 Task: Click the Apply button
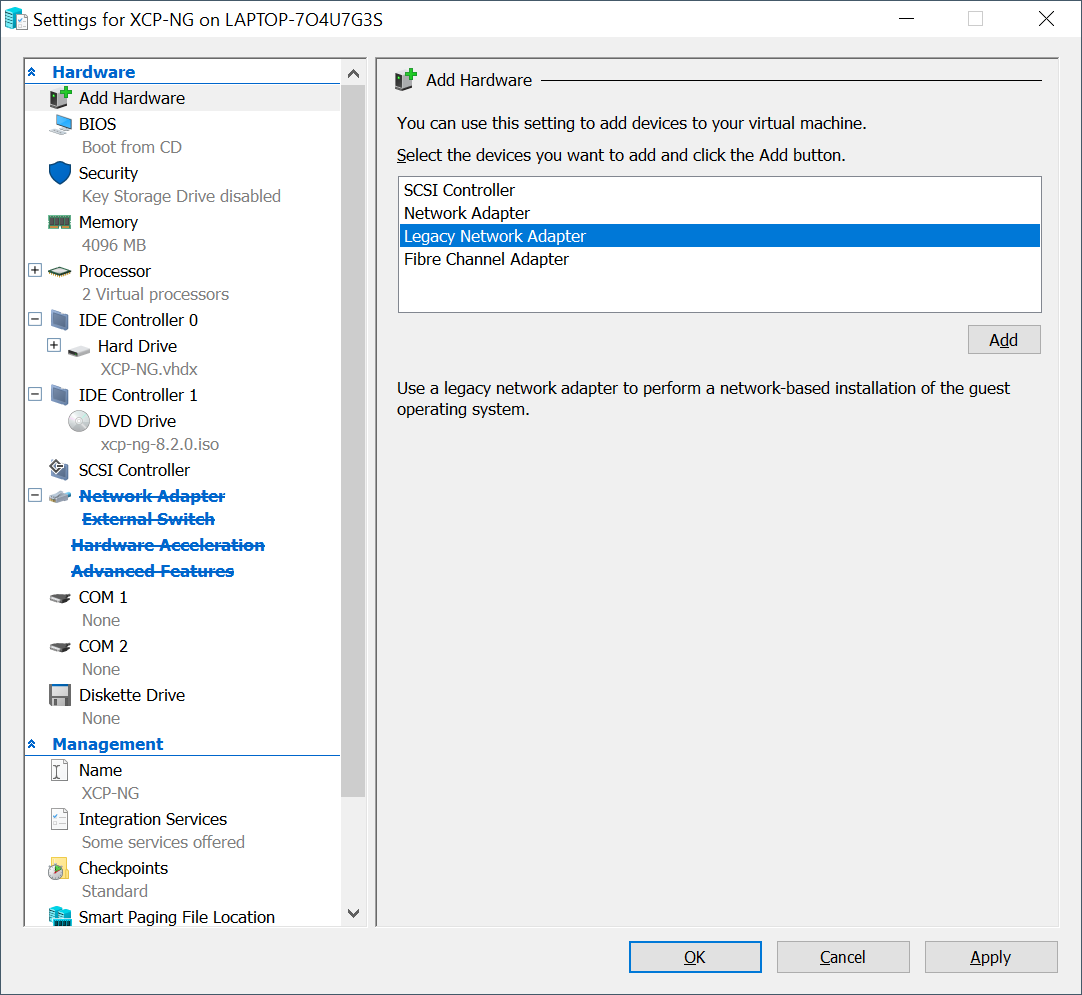(x=990, y=957)
